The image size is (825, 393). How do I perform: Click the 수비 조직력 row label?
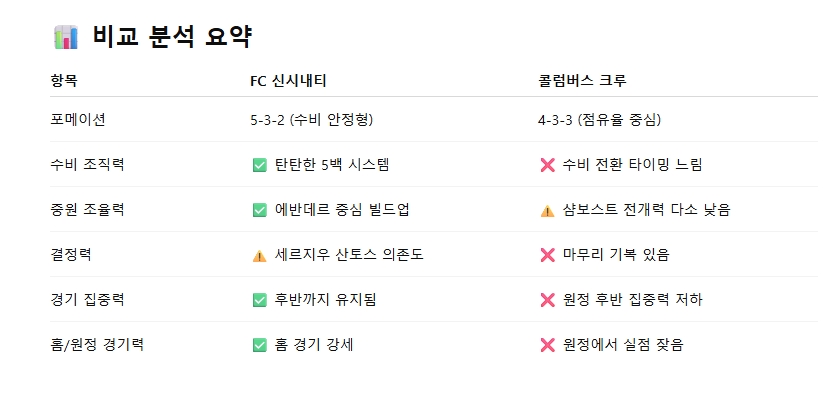pos(87,165)
